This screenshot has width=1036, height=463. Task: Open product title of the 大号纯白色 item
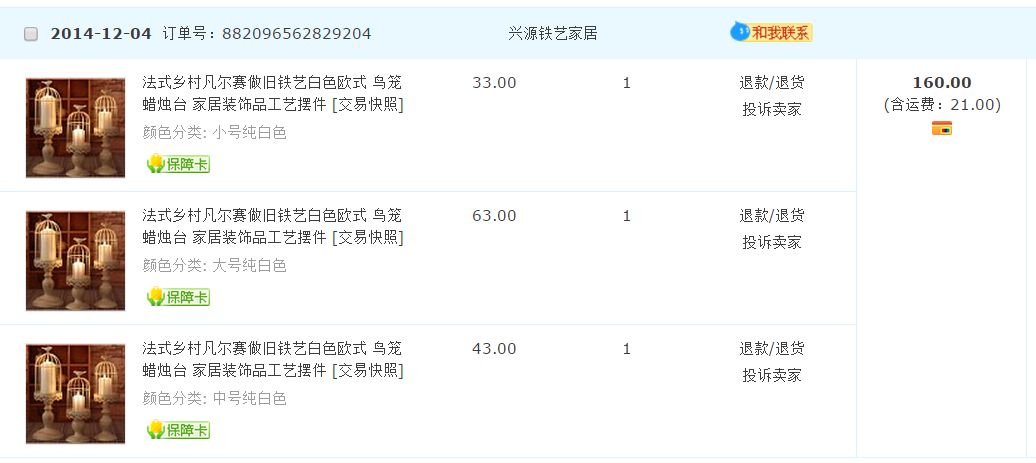271,226
